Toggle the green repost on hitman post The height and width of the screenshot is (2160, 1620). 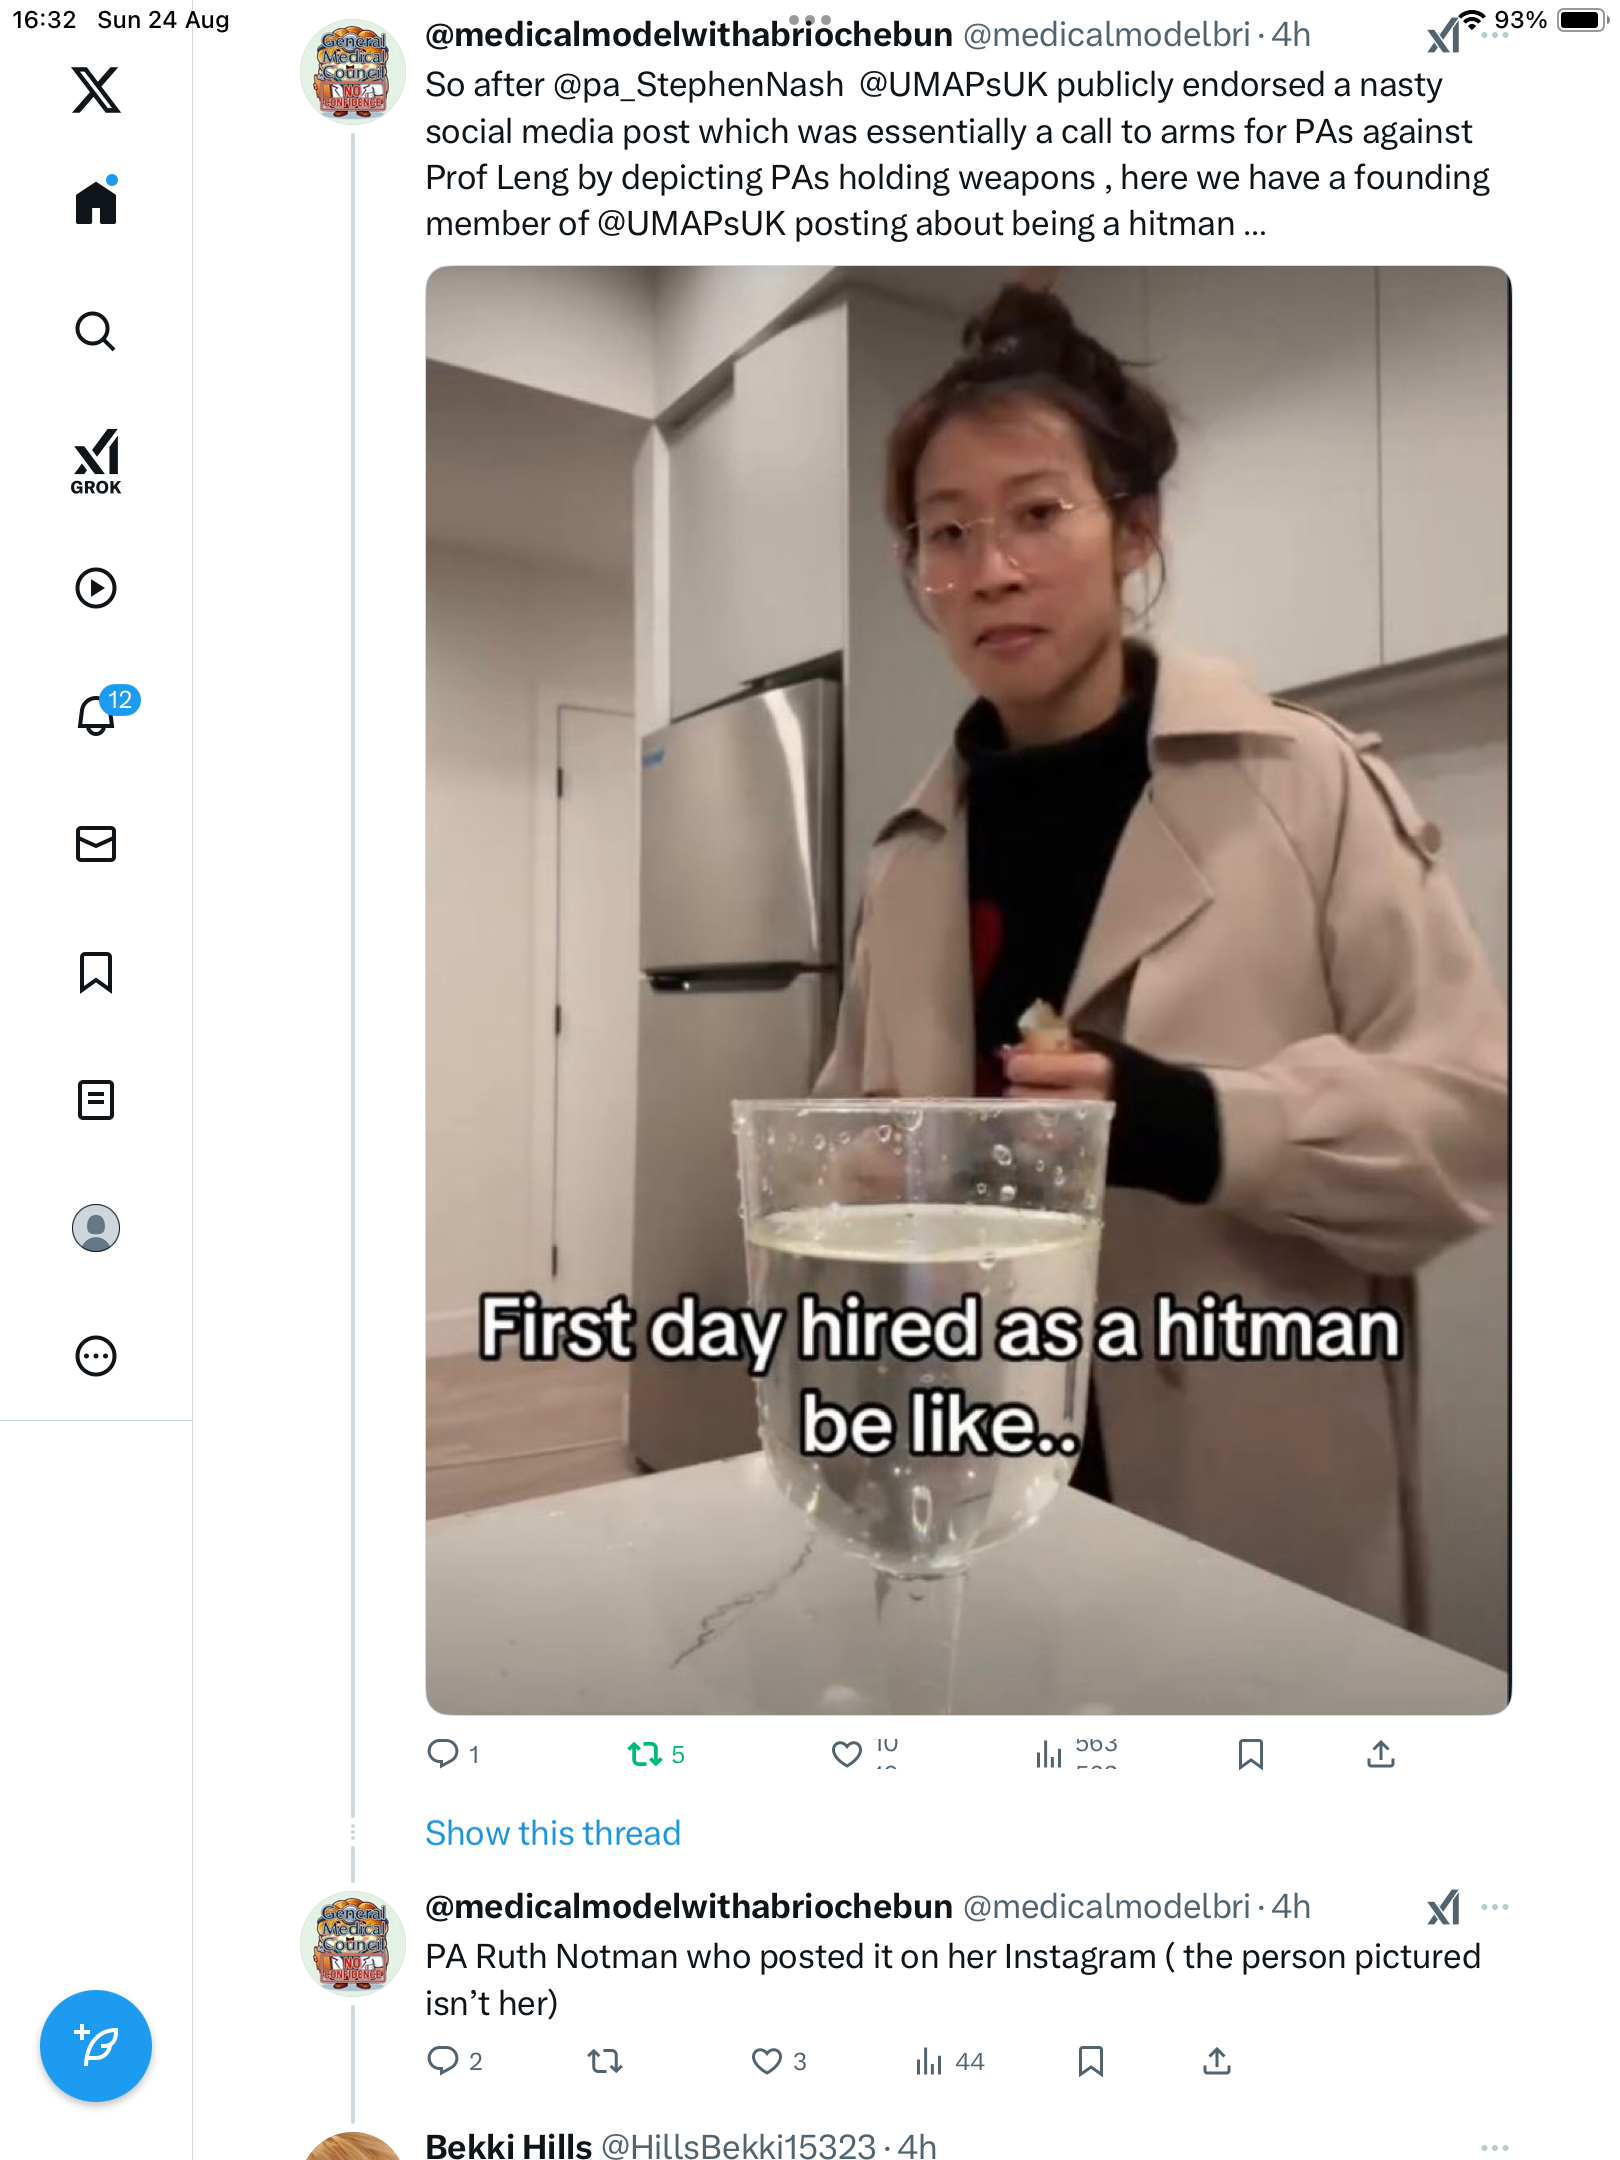pos(645,1754)
